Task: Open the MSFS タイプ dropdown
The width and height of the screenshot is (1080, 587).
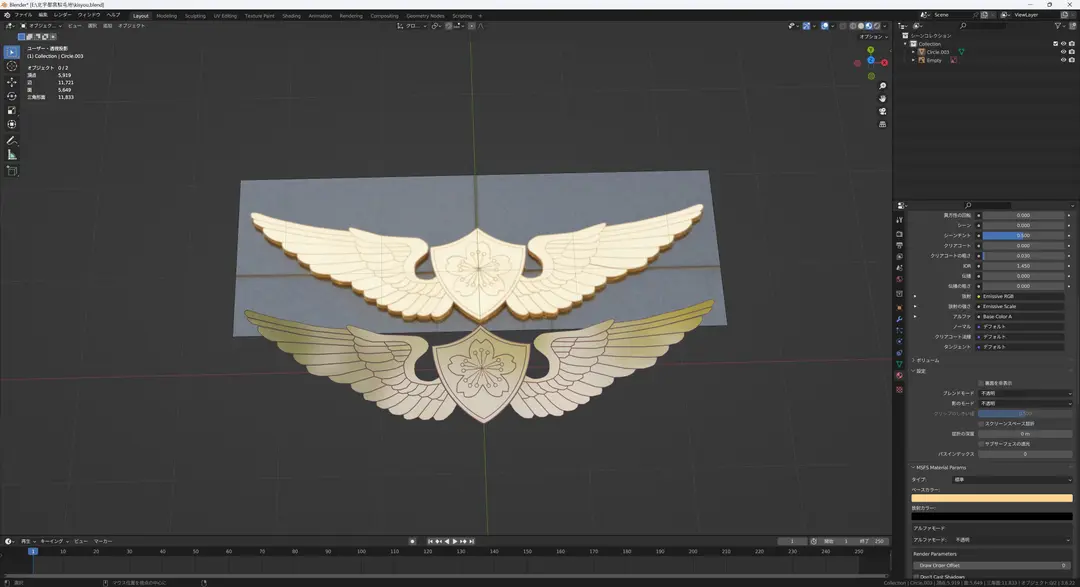Action: [1012, 480]
